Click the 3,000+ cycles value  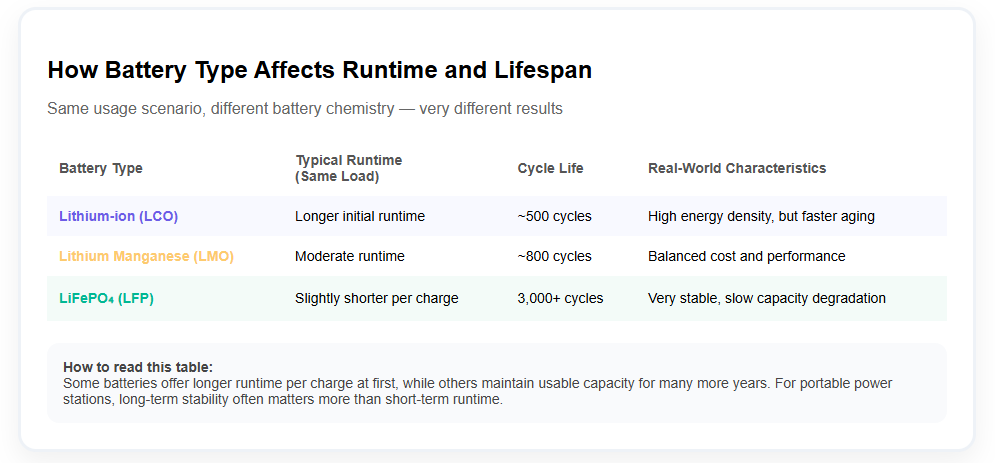[560, 298]
